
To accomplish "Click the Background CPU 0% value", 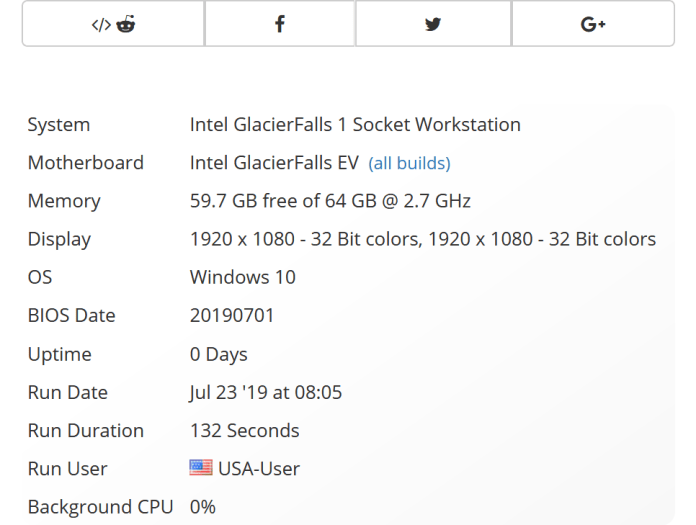I will (x=203, y=506).
